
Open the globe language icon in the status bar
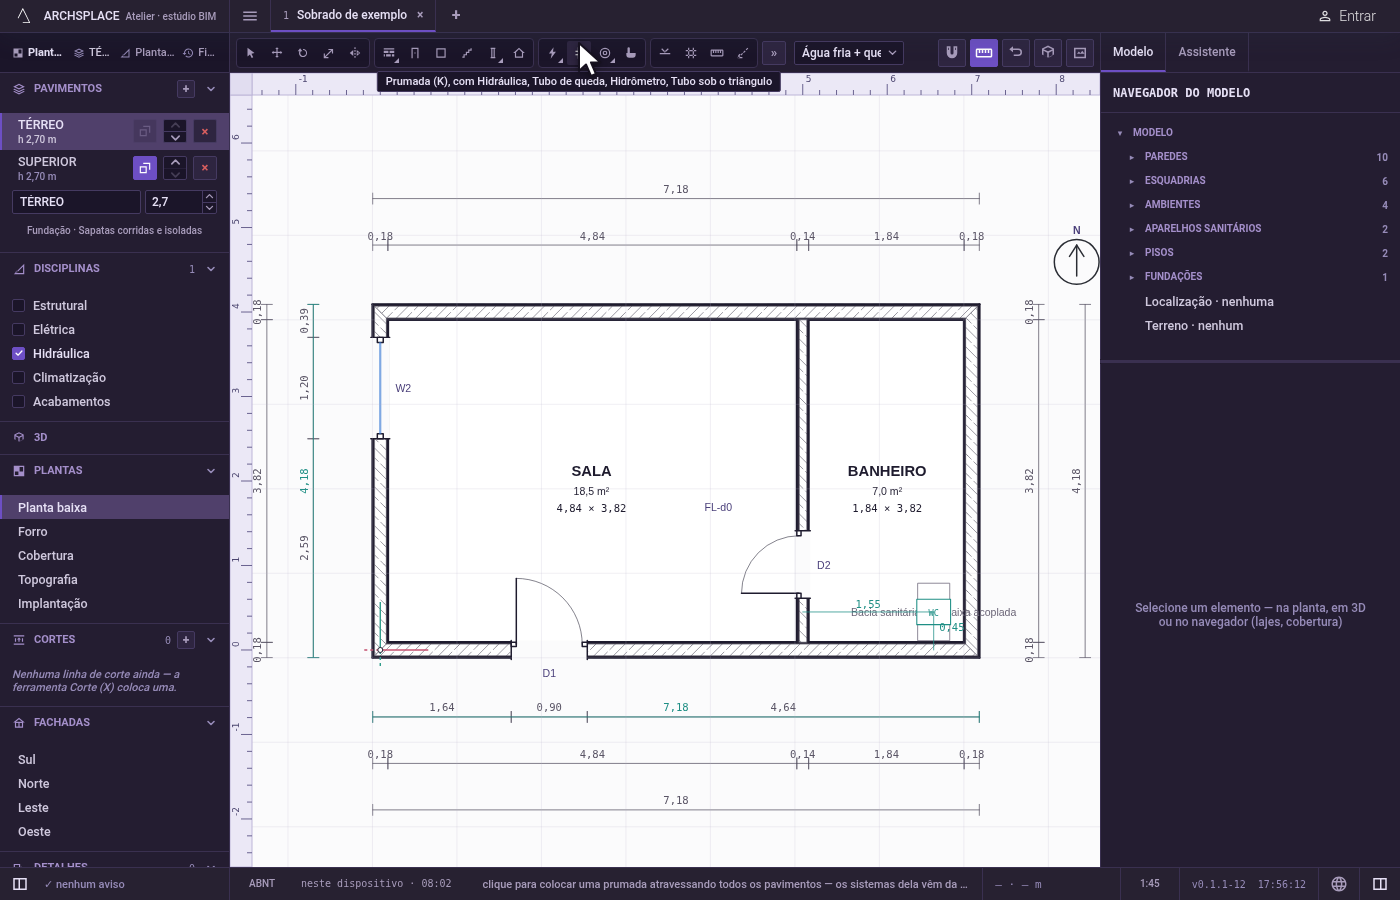pos(1339,884)
